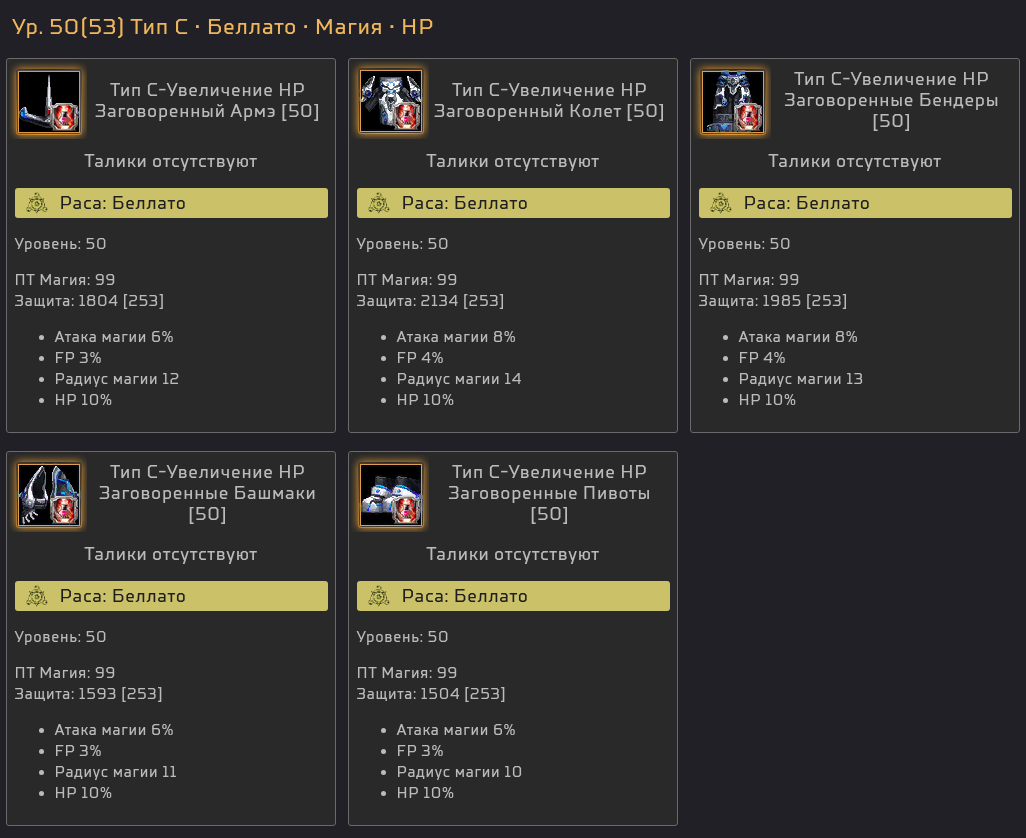Open the Заговоренные Башмаки [50] item title
This screenshot has width=1026, height=838.
(207, 493)
